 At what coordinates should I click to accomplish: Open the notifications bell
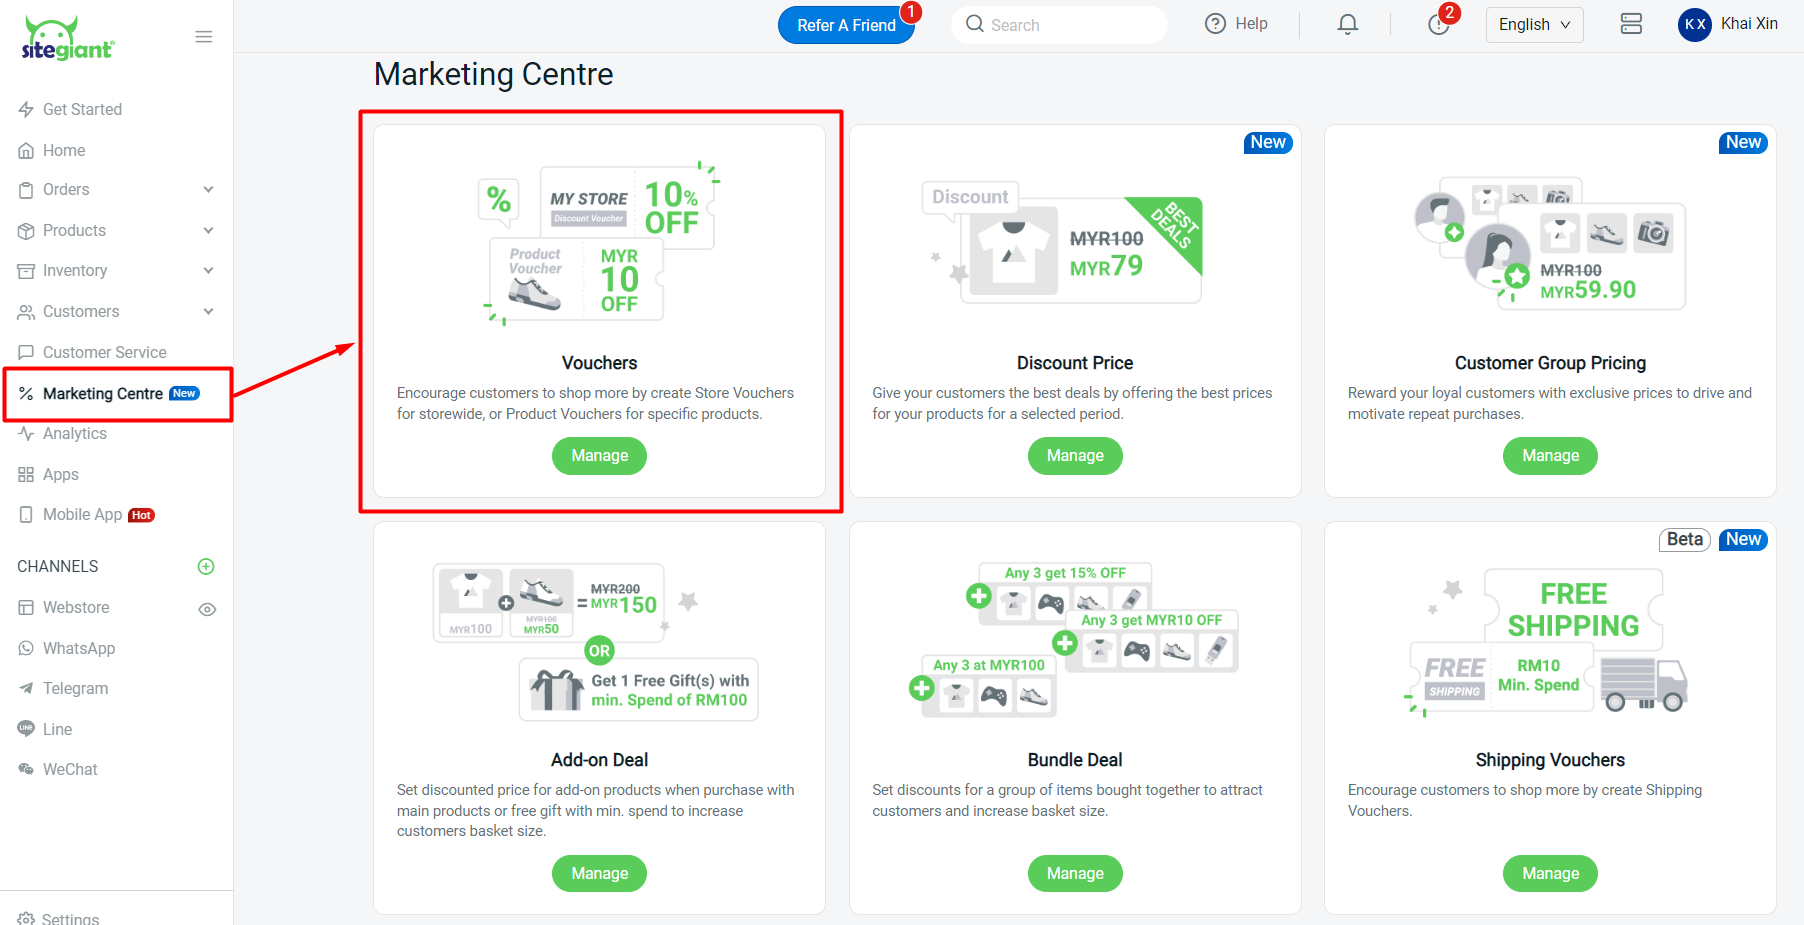[x=1347, y=24]
